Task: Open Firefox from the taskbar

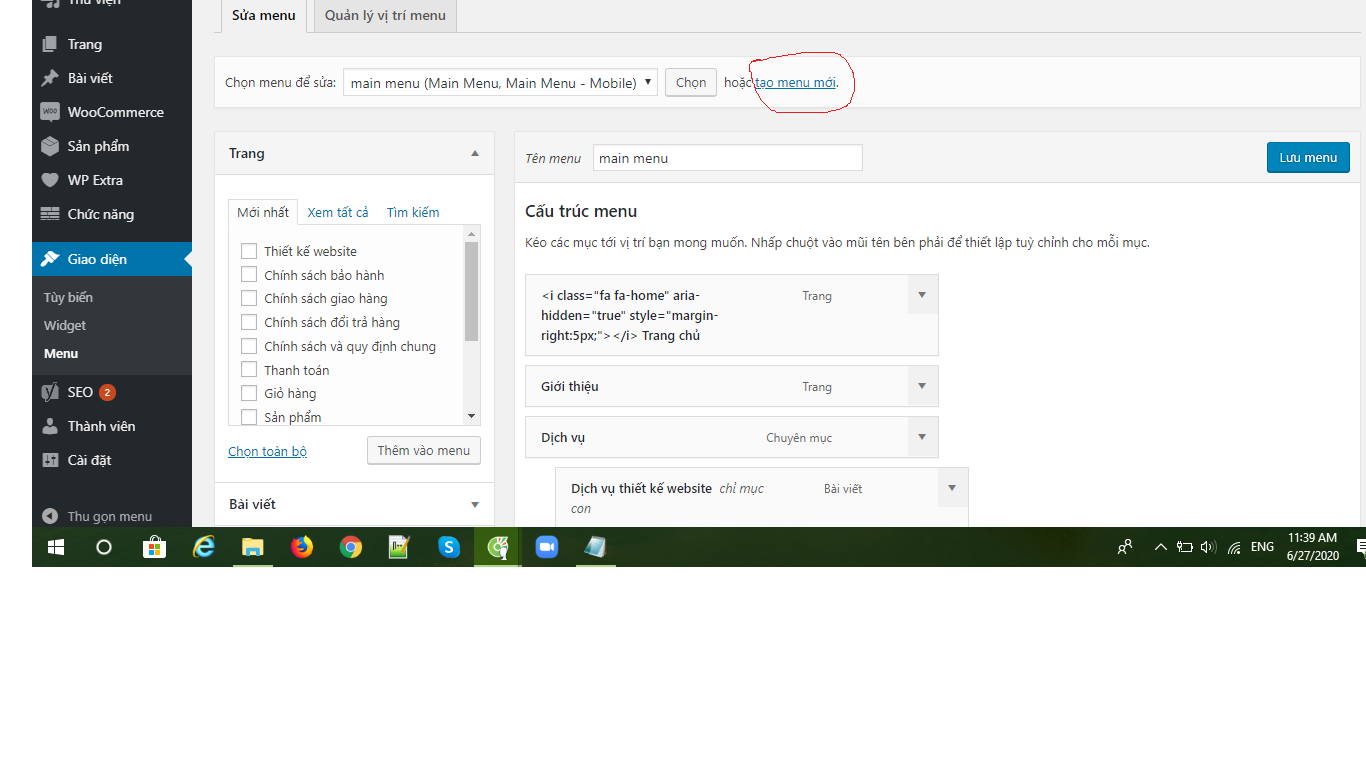Action: pos(301,547)
